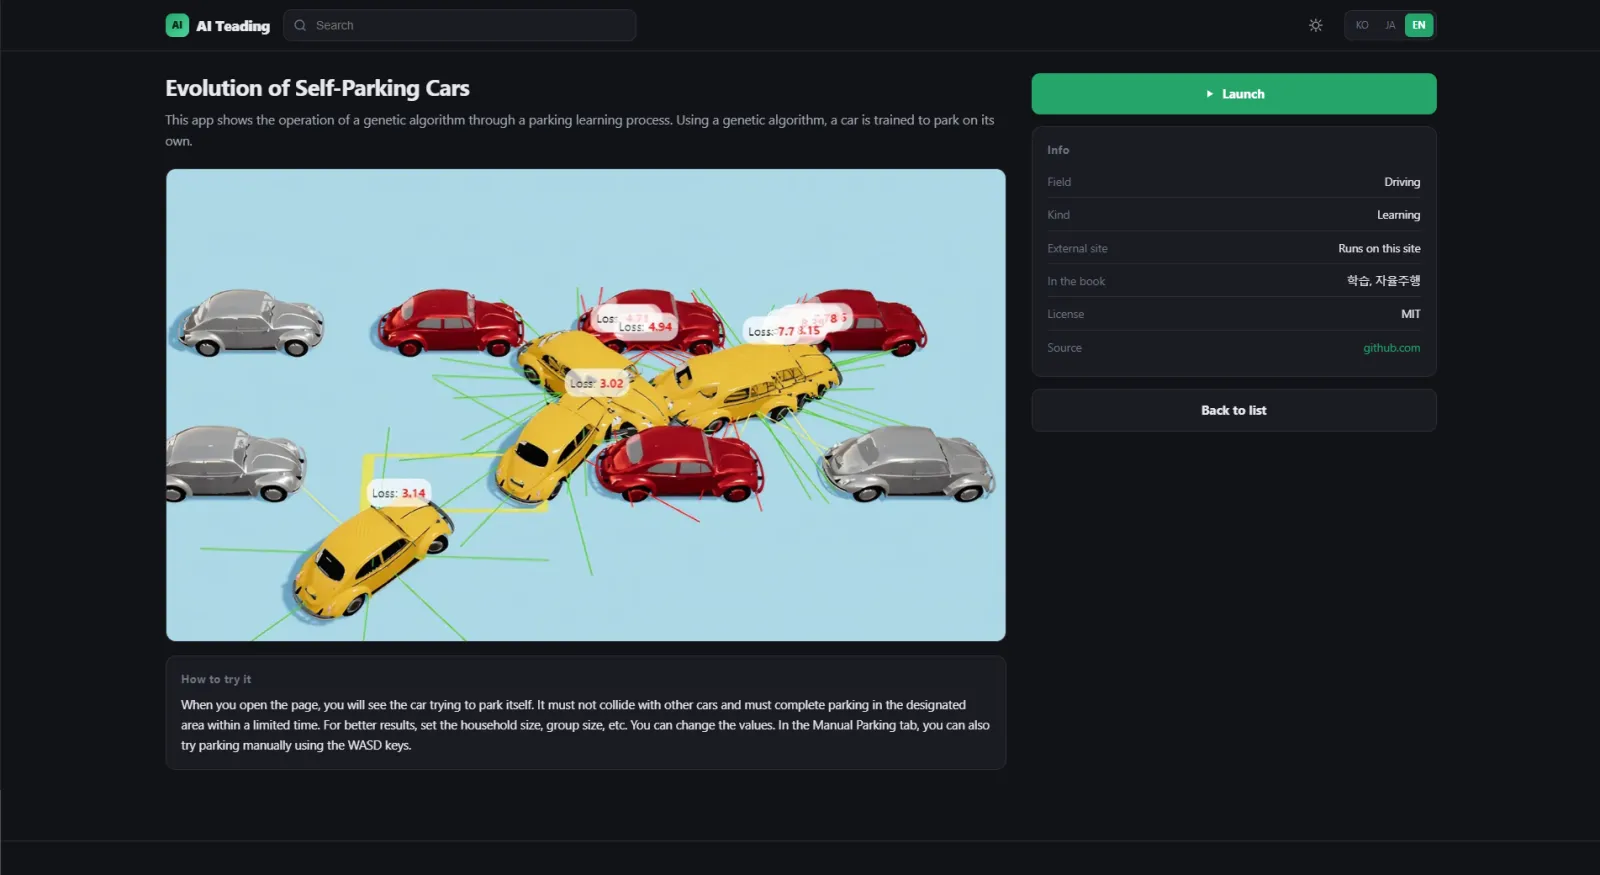Switch language to KO

tap(1362, 25)
